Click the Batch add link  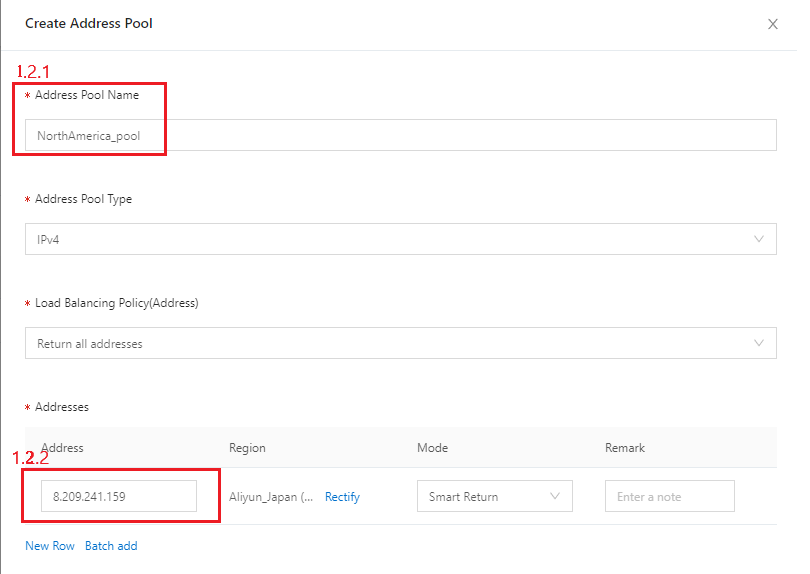111,546
